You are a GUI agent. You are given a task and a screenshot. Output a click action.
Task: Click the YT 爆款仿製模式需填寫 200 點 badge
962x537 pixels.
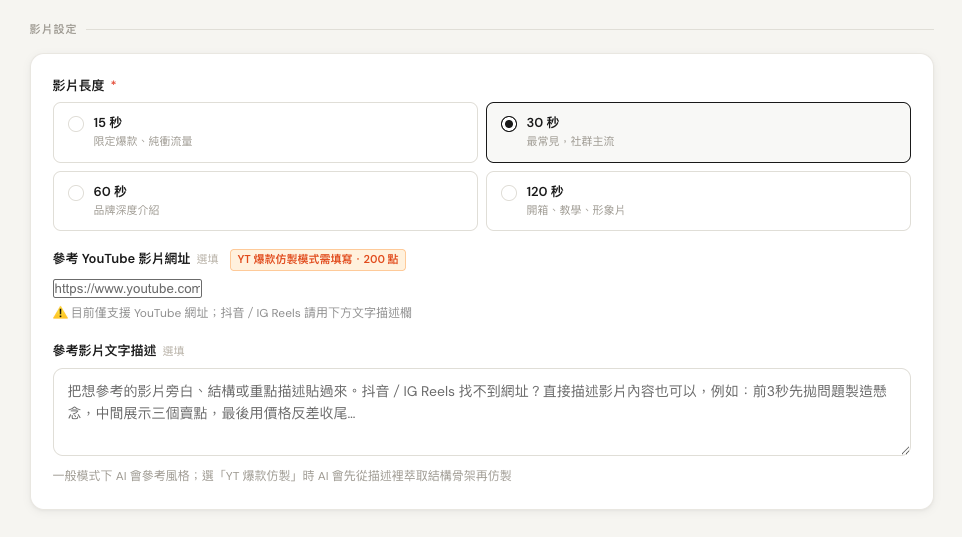coord(318,260)
